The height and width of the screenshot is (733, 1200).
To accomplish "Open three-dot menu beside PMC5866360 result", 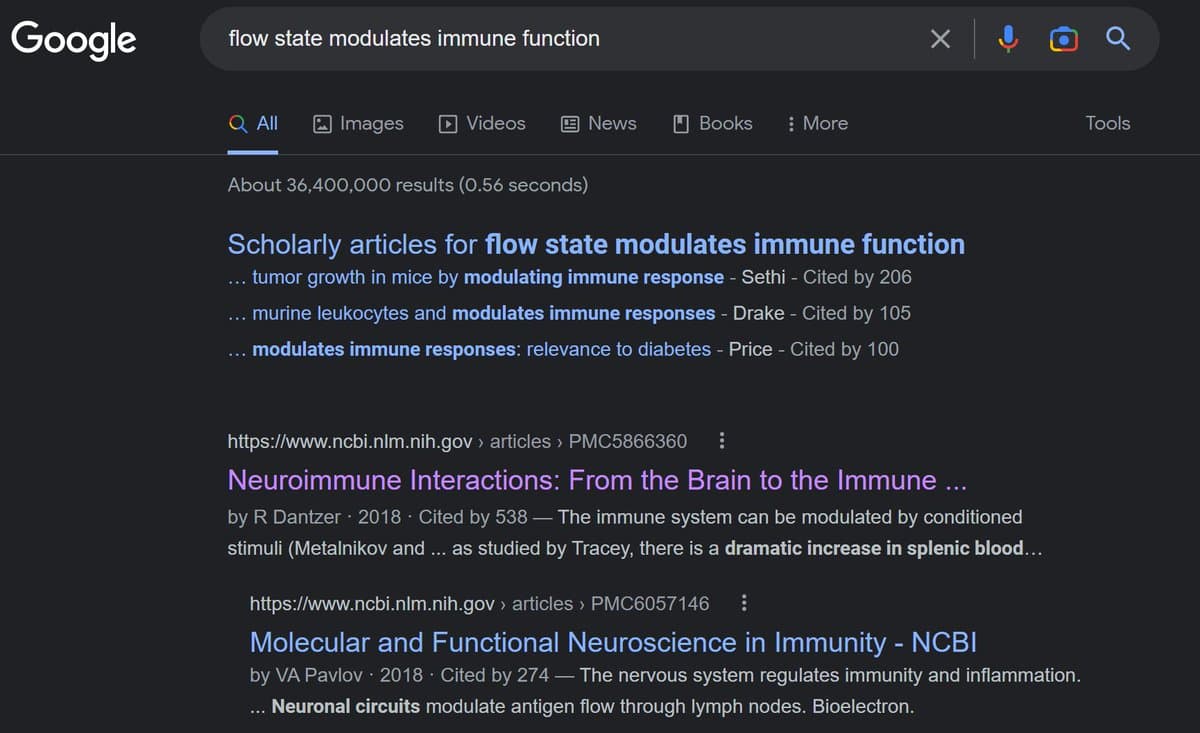I will click(x=722, y=441).
